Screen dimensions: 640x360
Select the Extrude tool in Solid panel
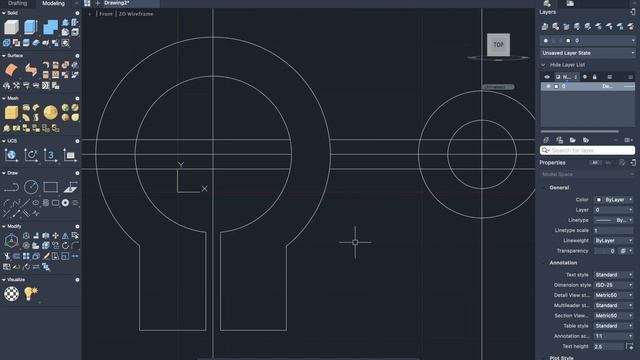click(31, 27)
